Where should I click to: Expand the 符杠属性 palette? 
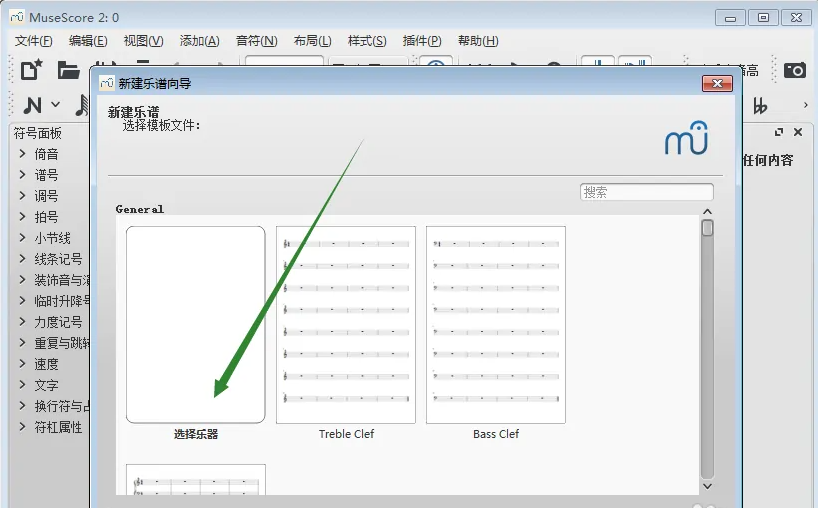pyautogui.click(x=22, y=427)
